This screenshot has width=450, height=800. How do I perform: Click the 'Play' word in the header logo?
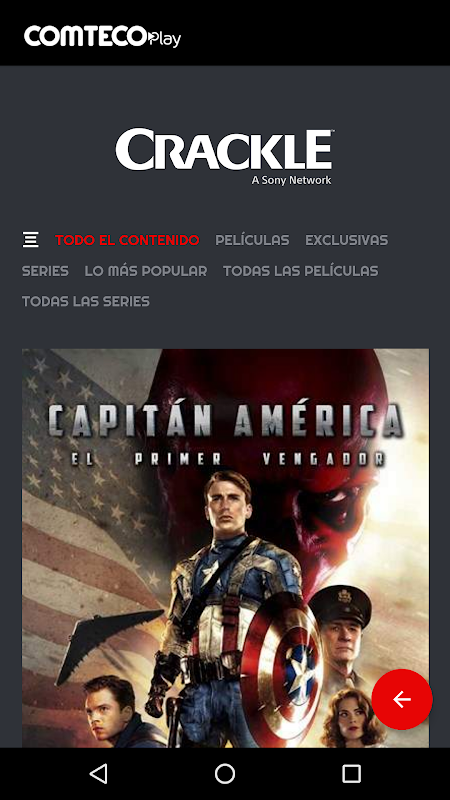coord(165,39)
